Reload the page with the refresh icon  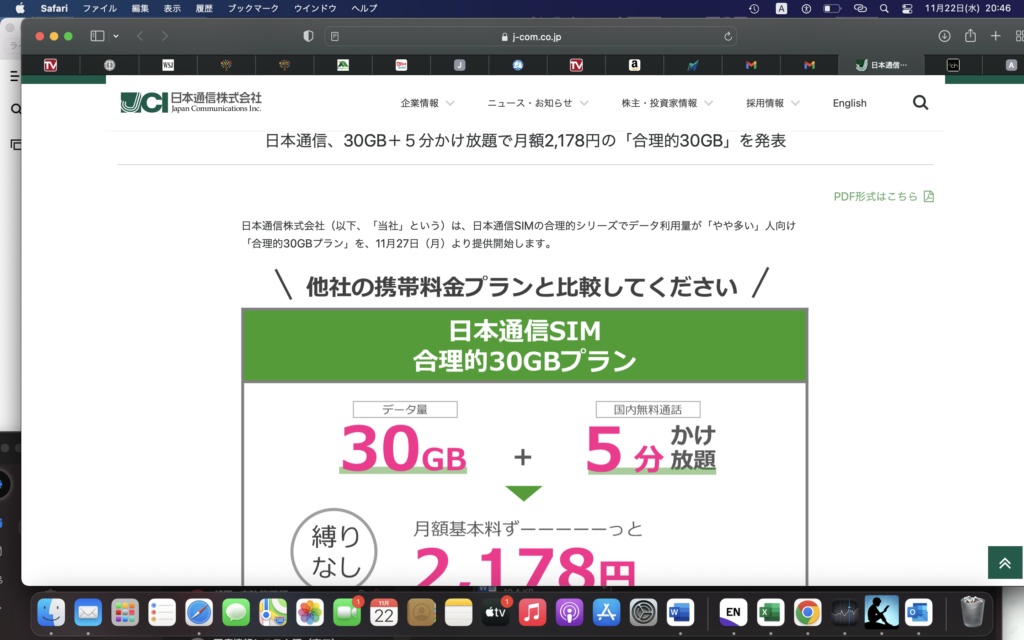[x=728, y=36]
